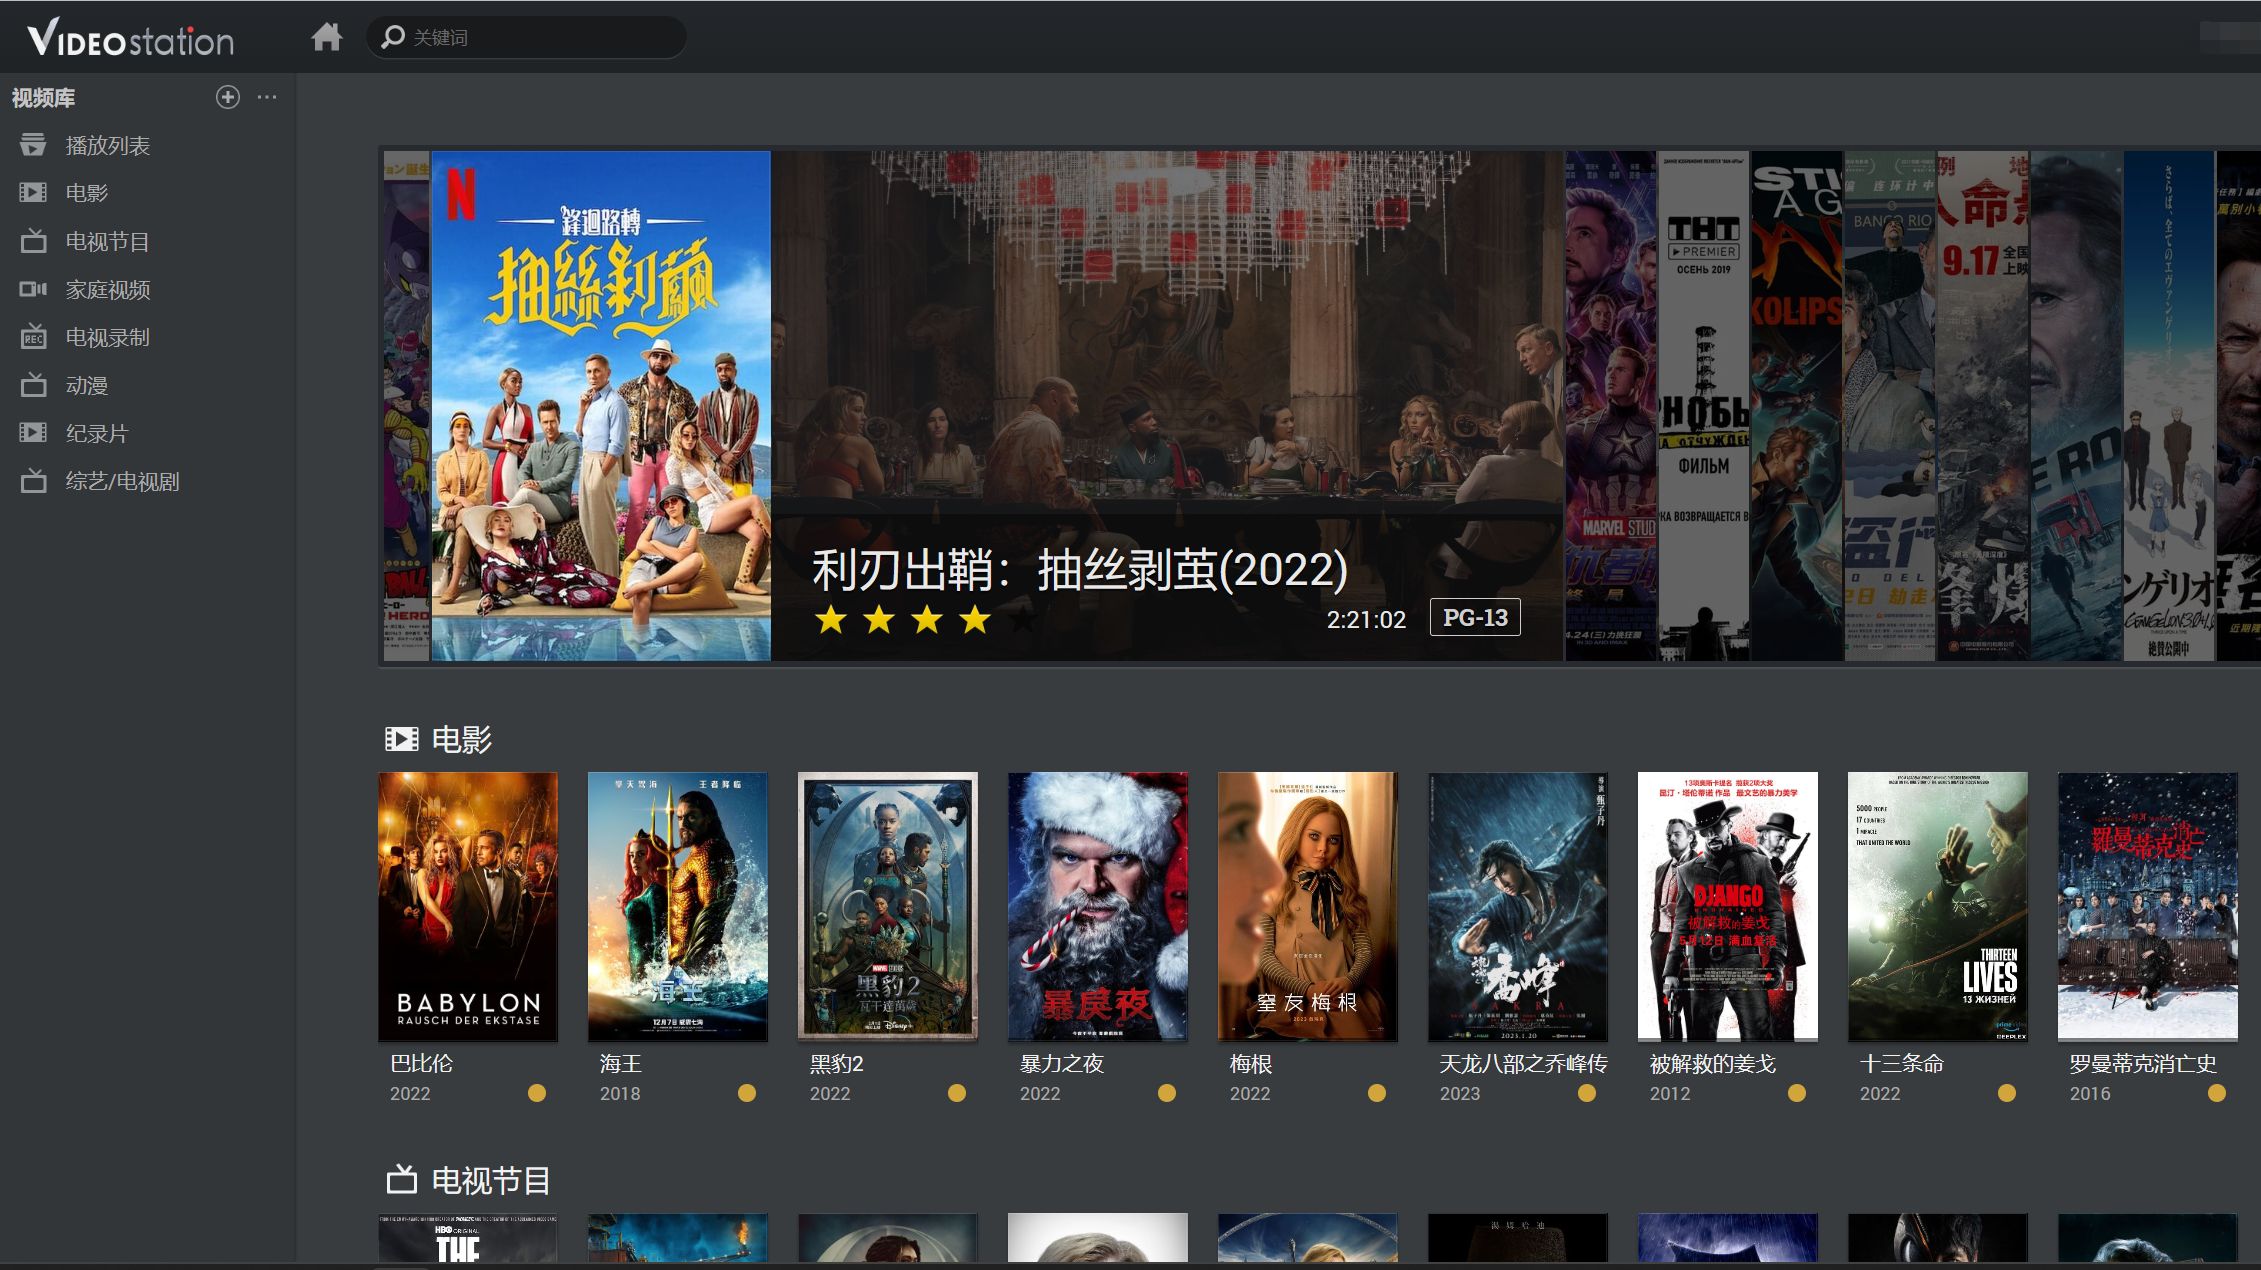The image size is (2261, 1270).
Task: Click the 电影 section heading
Action: (x=461, y=739)
